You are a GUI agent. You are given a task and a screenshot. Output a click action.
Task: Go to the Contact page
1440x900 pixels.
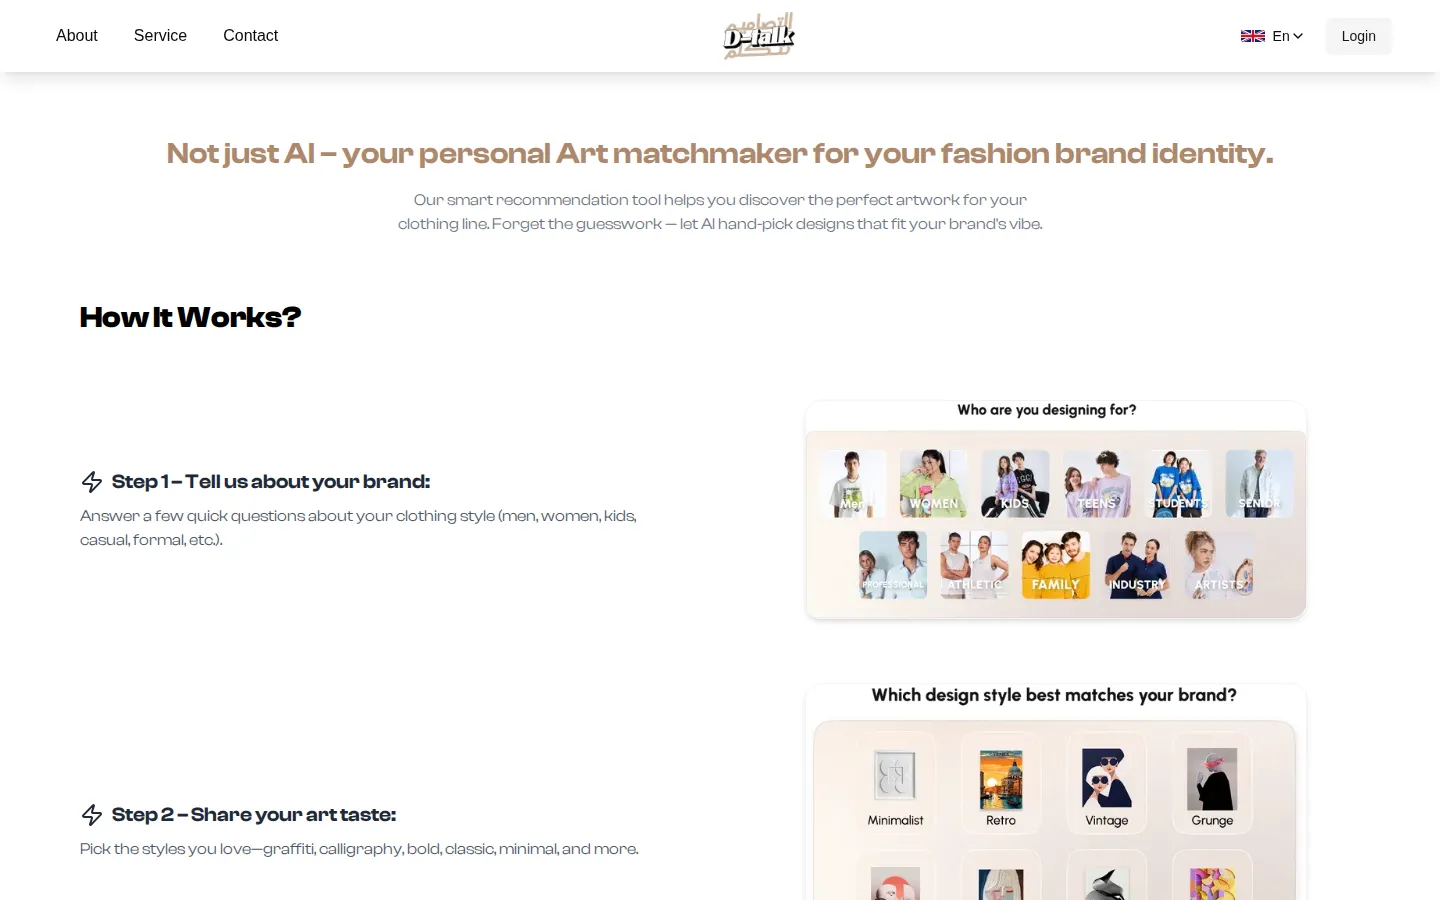tap(250, 36)
